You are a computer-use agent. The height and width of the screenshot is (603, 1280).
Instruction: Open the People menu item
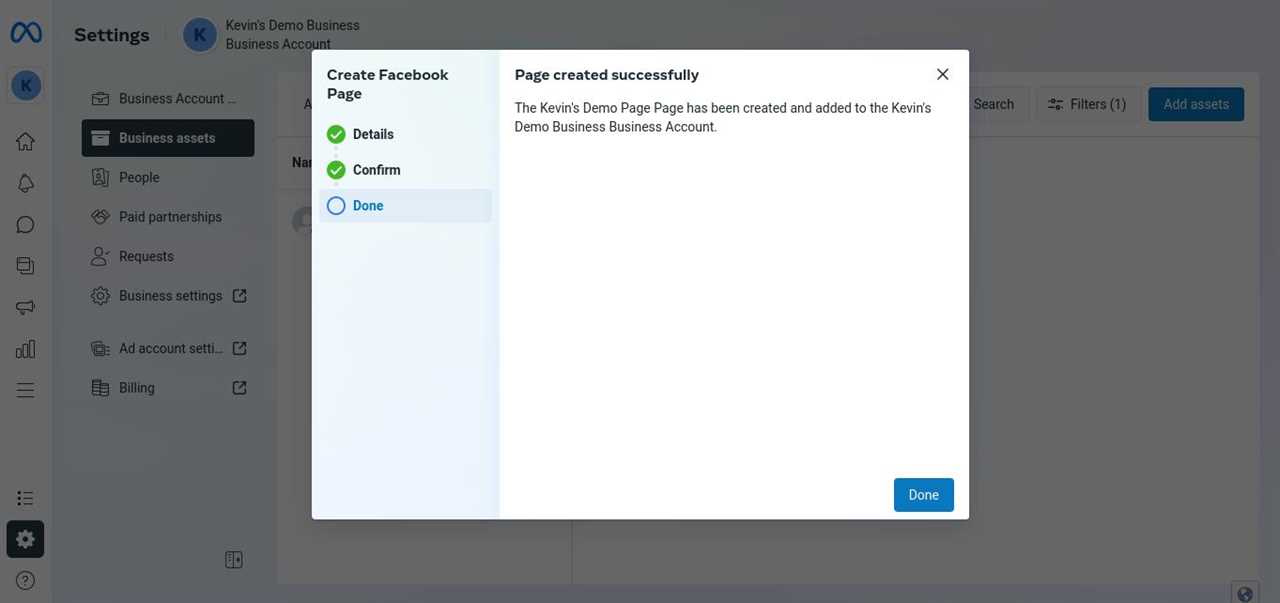point(138,177)
